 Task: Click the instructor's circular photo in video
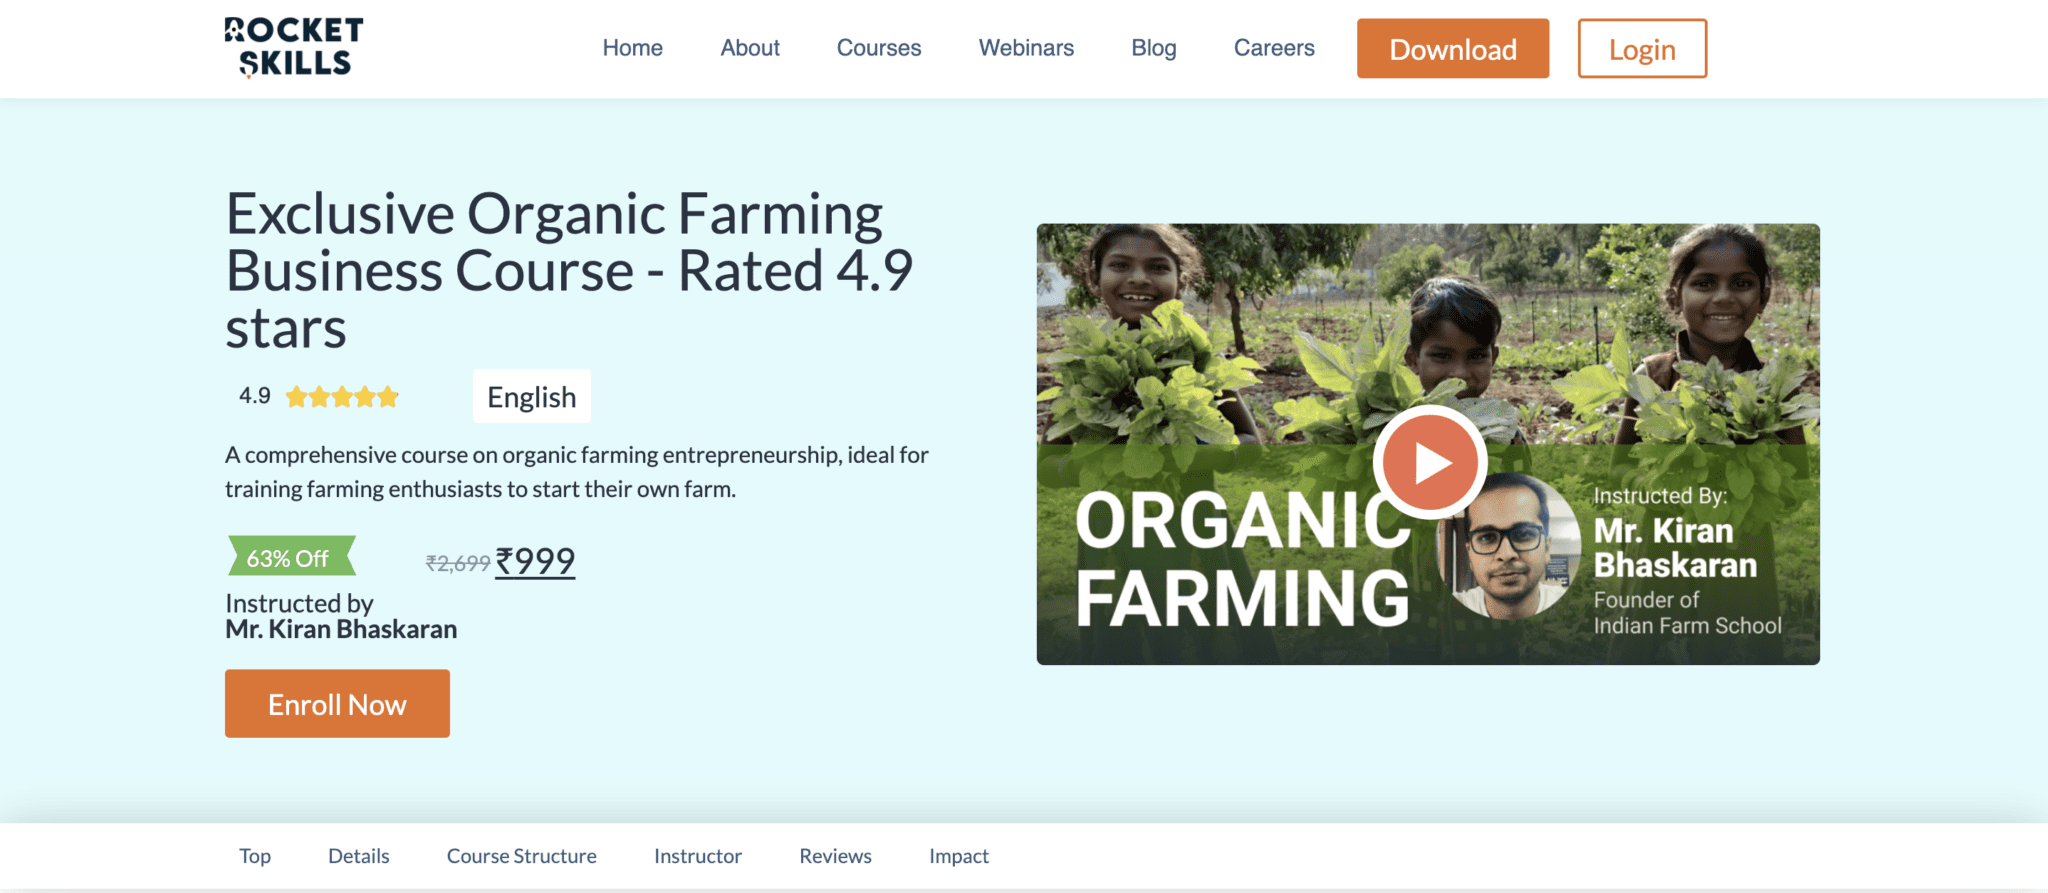1508,546
